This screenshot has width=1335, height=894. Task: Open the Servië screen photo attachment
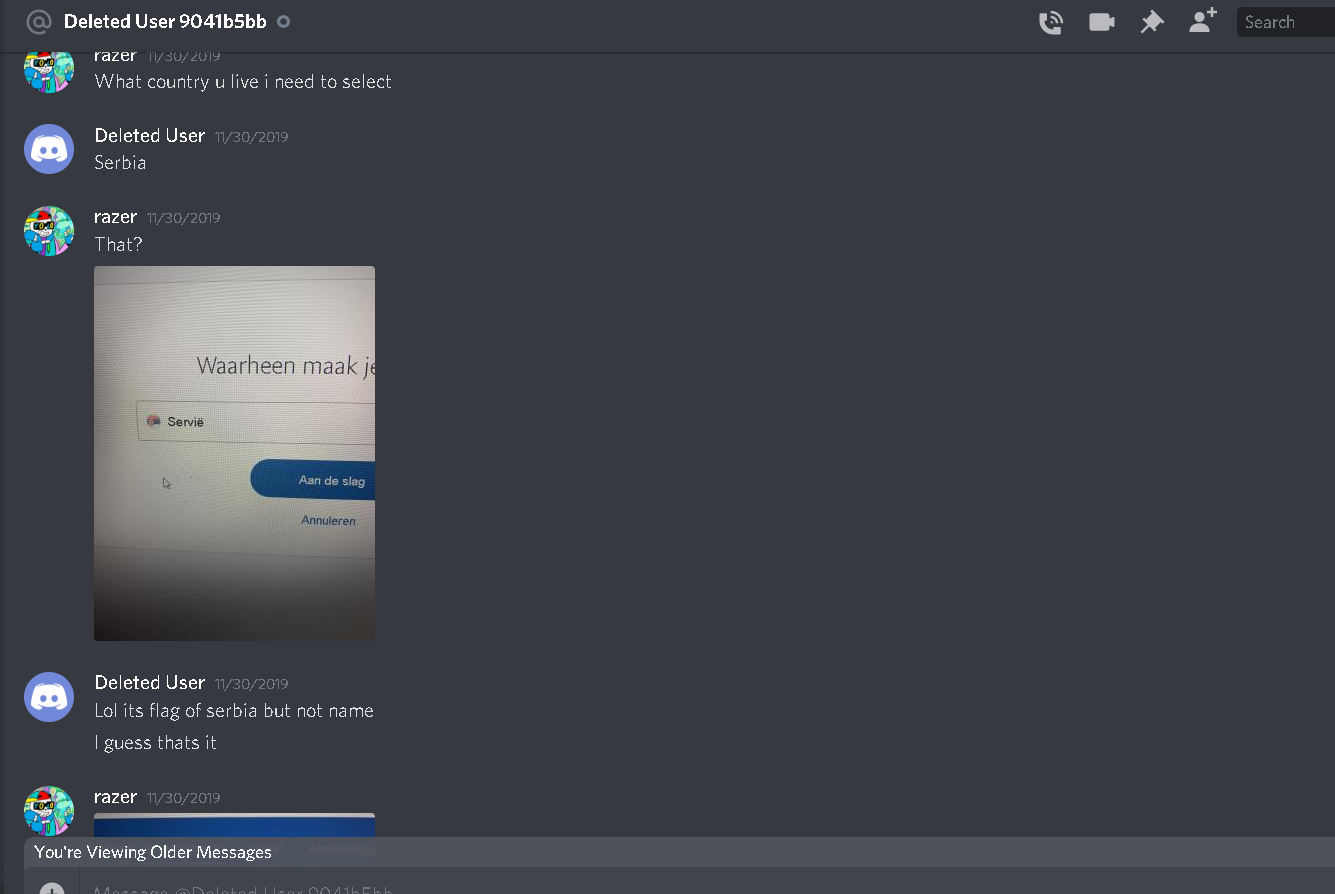(234, 453)
